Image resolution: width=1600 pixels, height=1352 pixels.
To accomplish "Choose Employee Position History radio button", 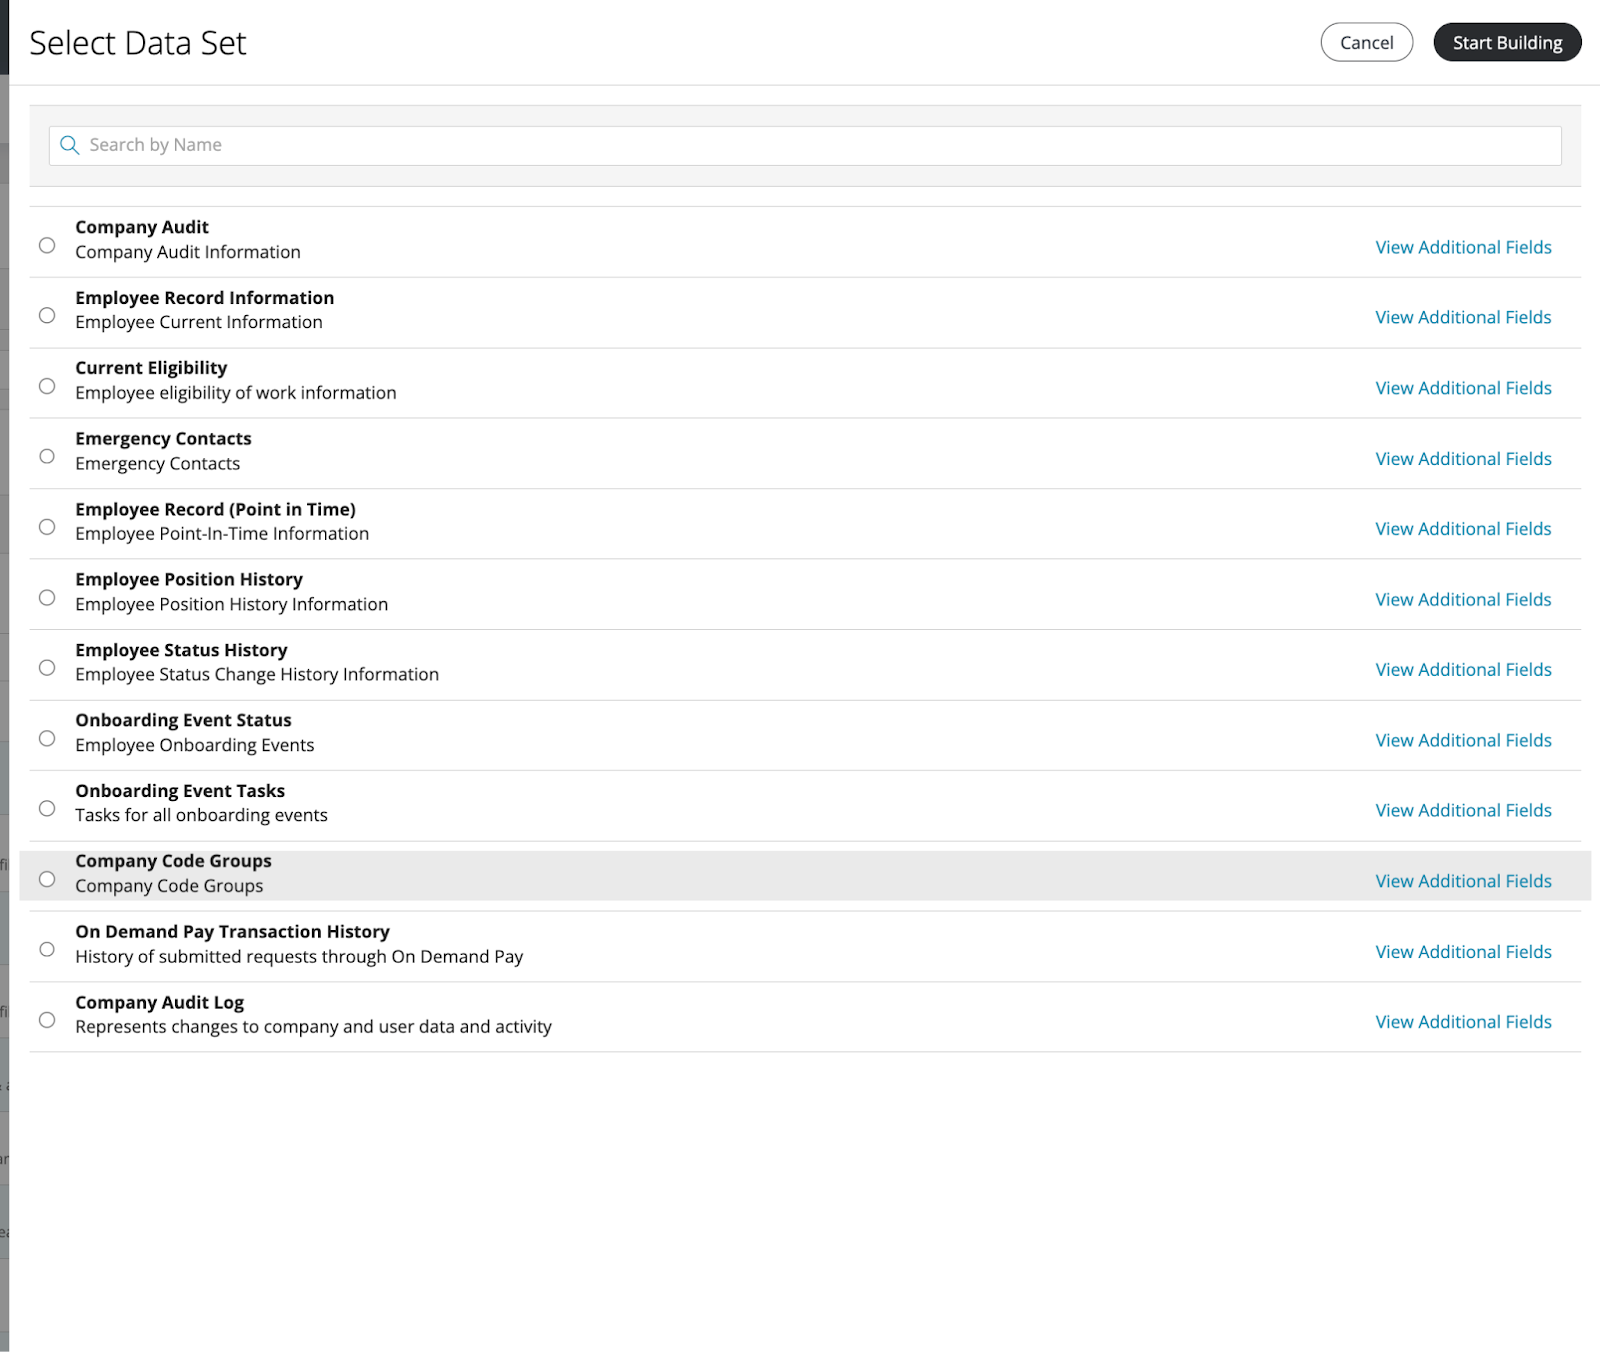I will tap(47, 597).
